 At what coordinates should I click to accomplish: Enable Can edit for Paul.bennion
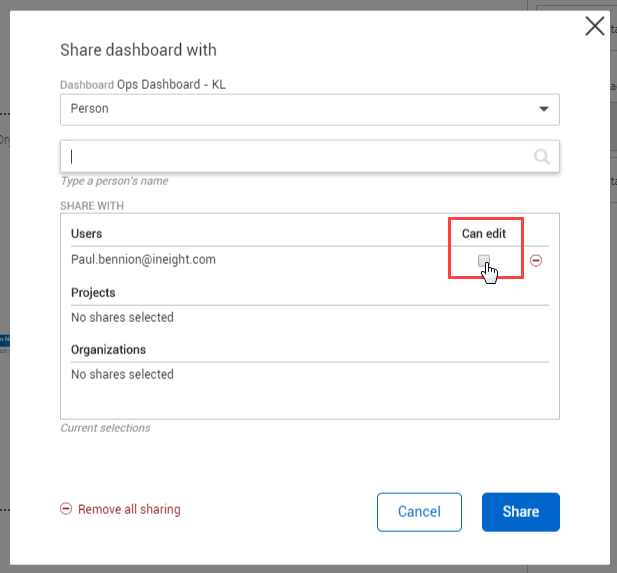pos(484,261)
